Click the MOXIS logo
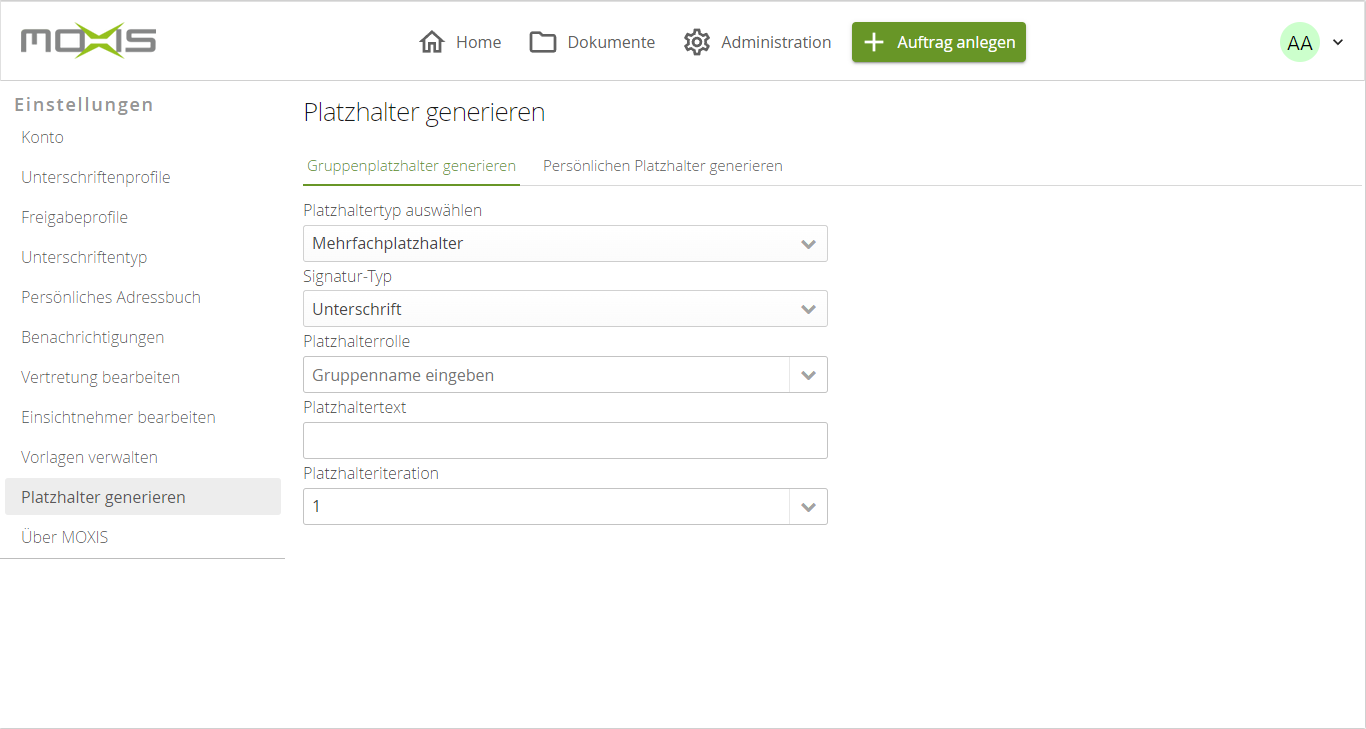The width and height of the screenshot is (1366, 729). click(87, 41)
